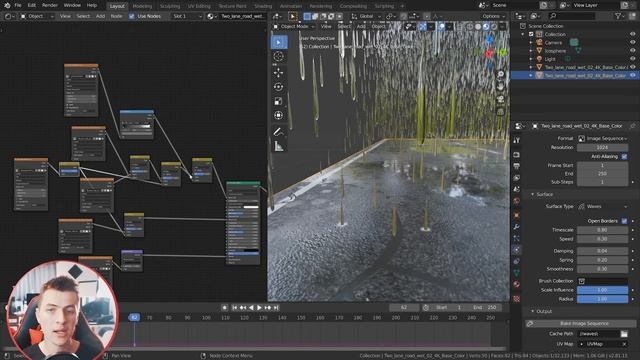Open the World properties tab
Screen dimensions: 640x360
[x=516, y=200]
